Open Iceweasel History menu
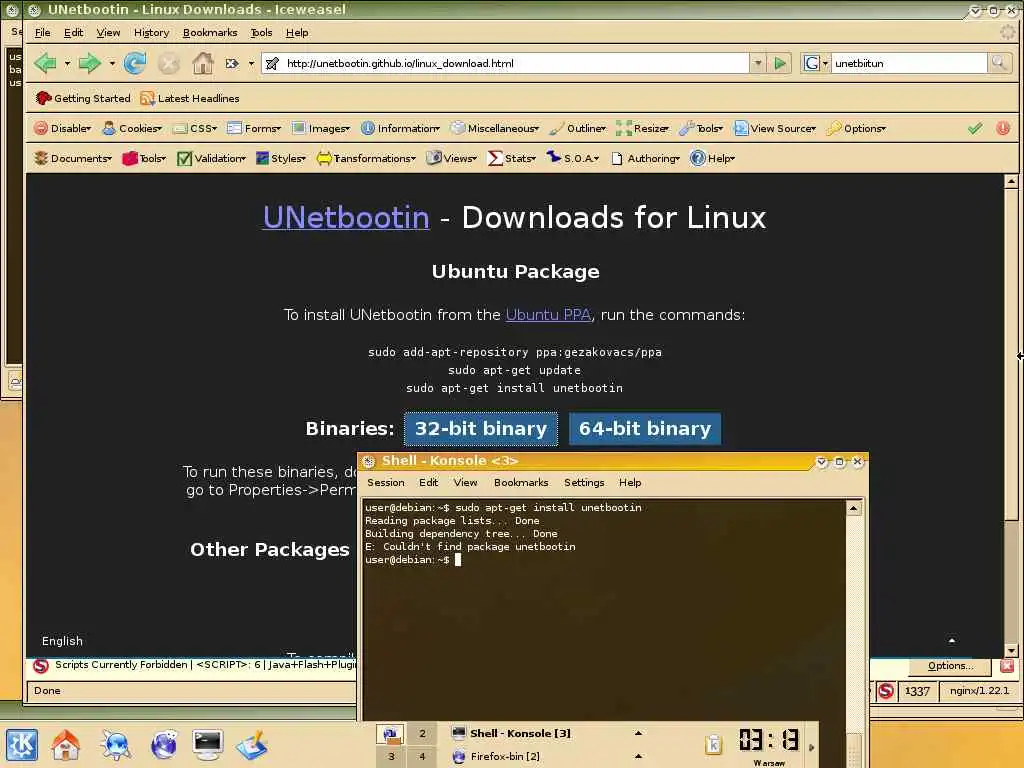Image resolution: width=1024 pixels, height=768 pixels. click(x=152, y=33)
